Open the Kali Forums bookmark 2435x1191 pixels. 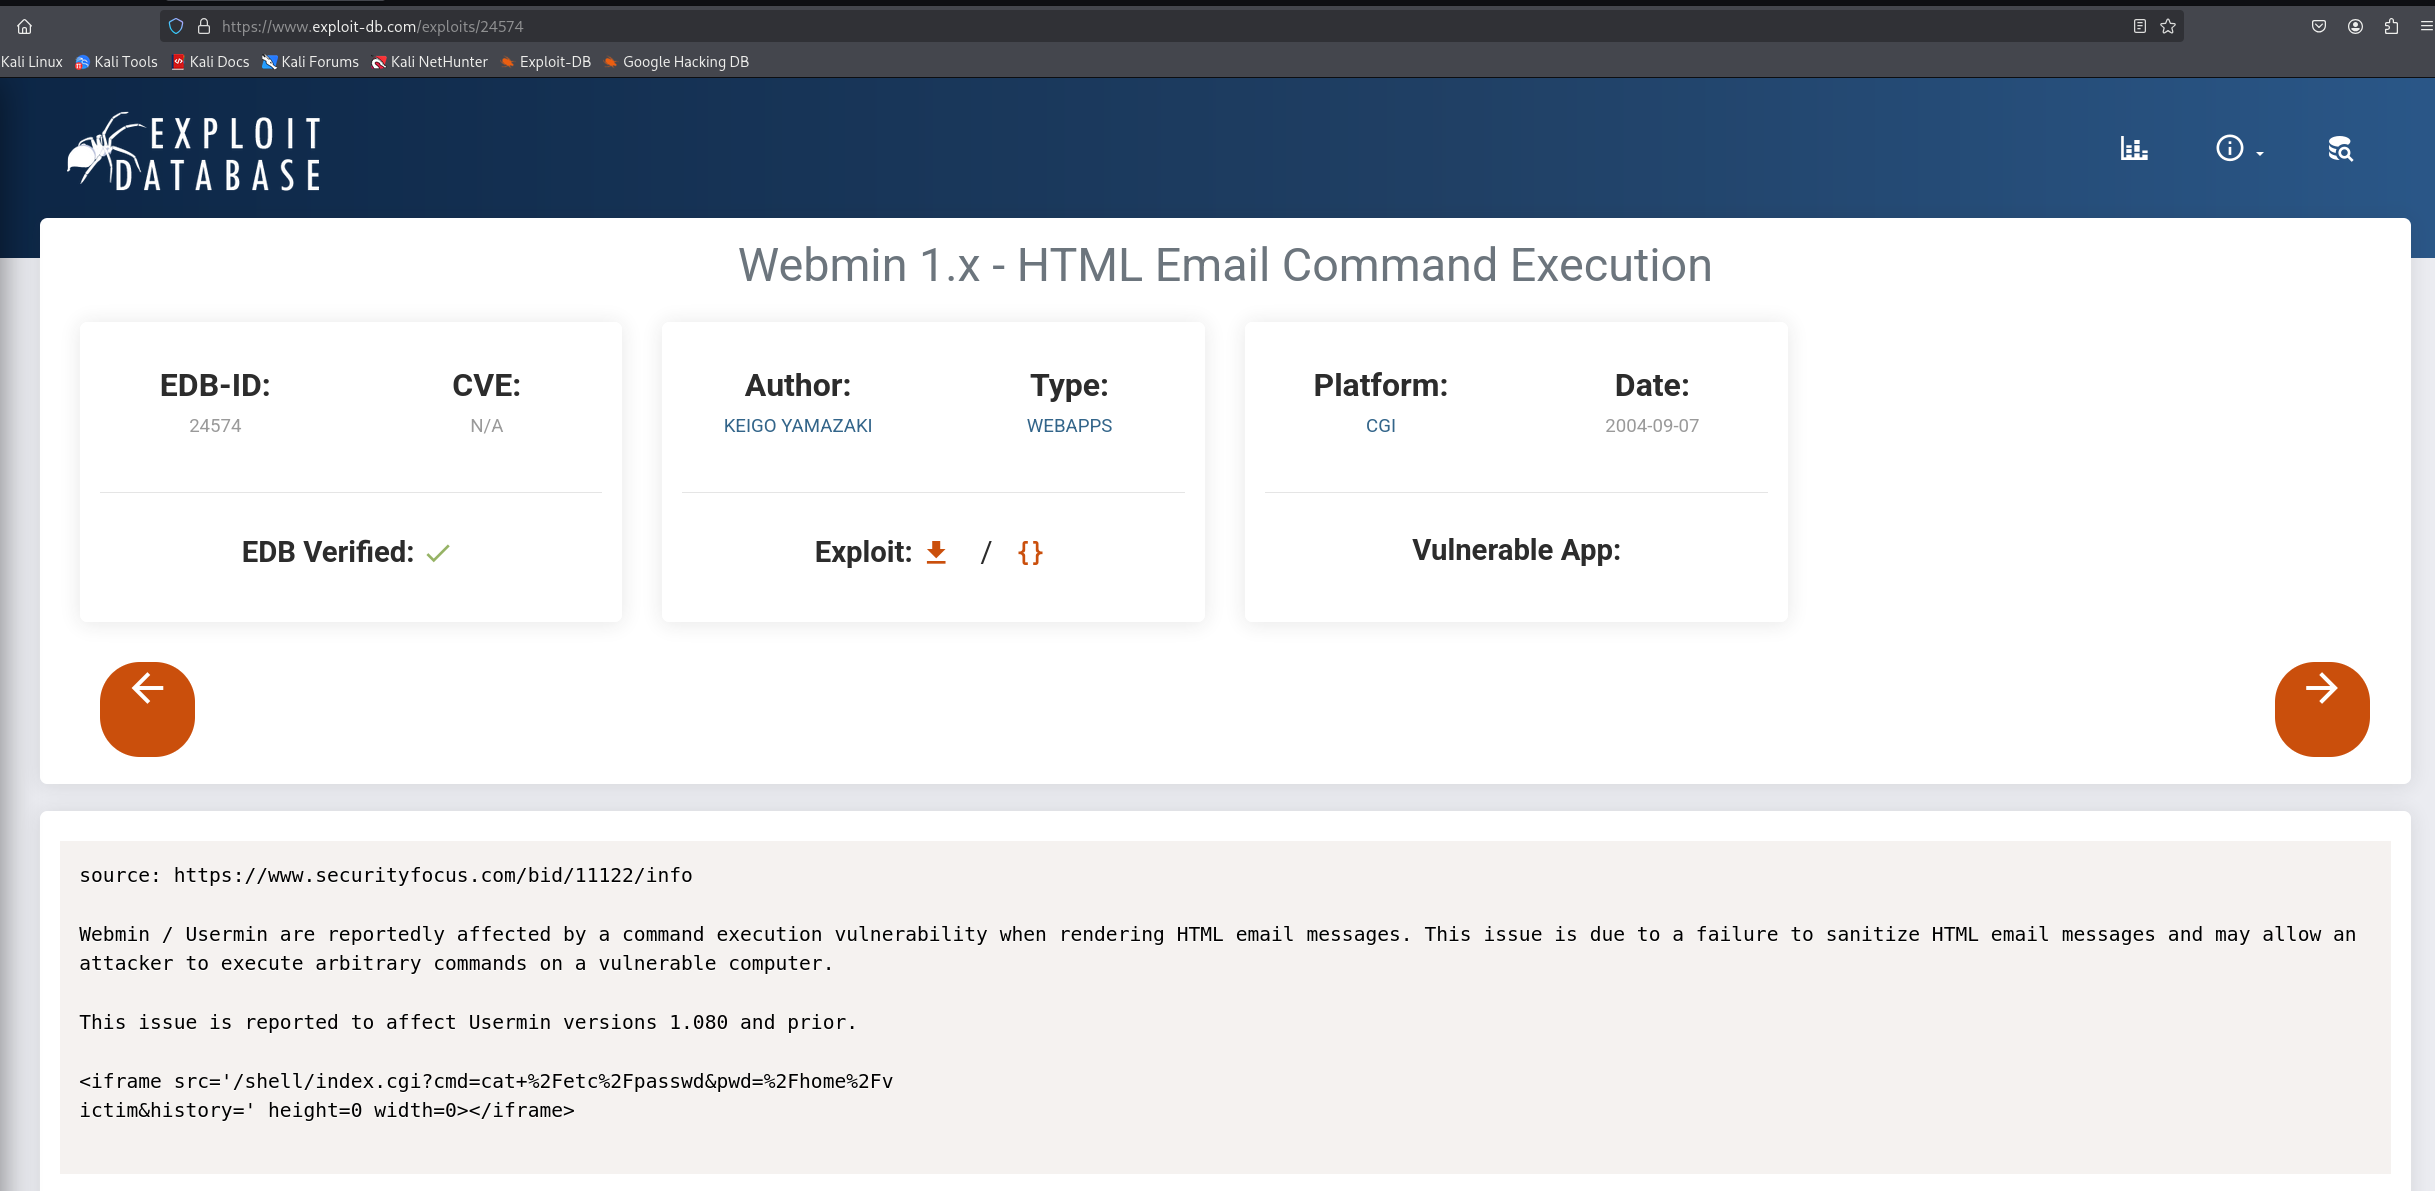[310, 62]
